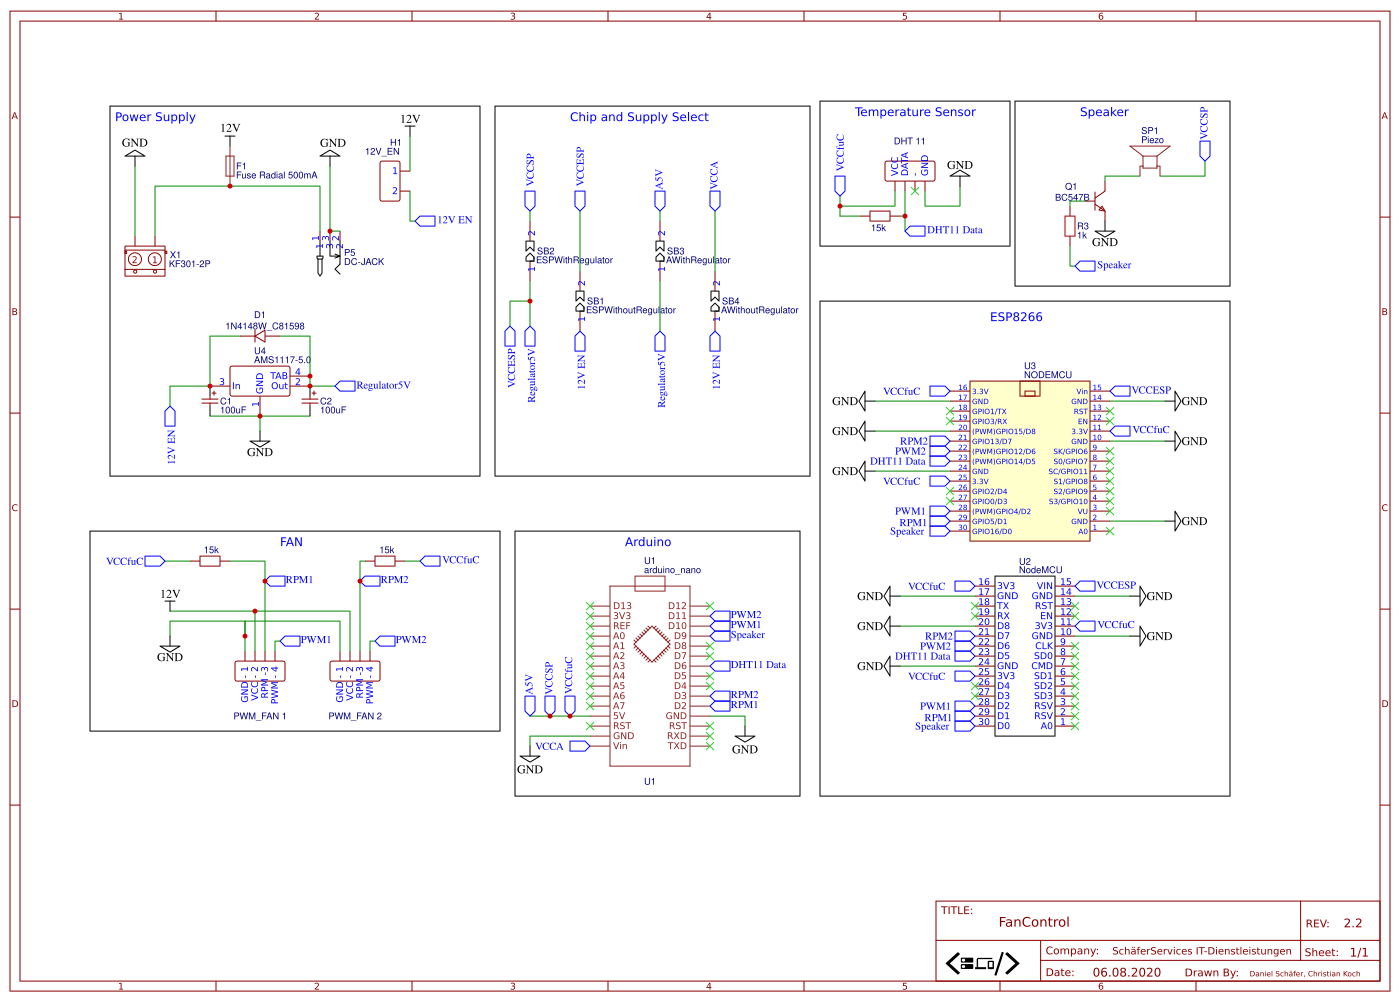Click the PWM_FAN 1 connector symbol
Screen dimensions: 1400x1002
(260, 671)
